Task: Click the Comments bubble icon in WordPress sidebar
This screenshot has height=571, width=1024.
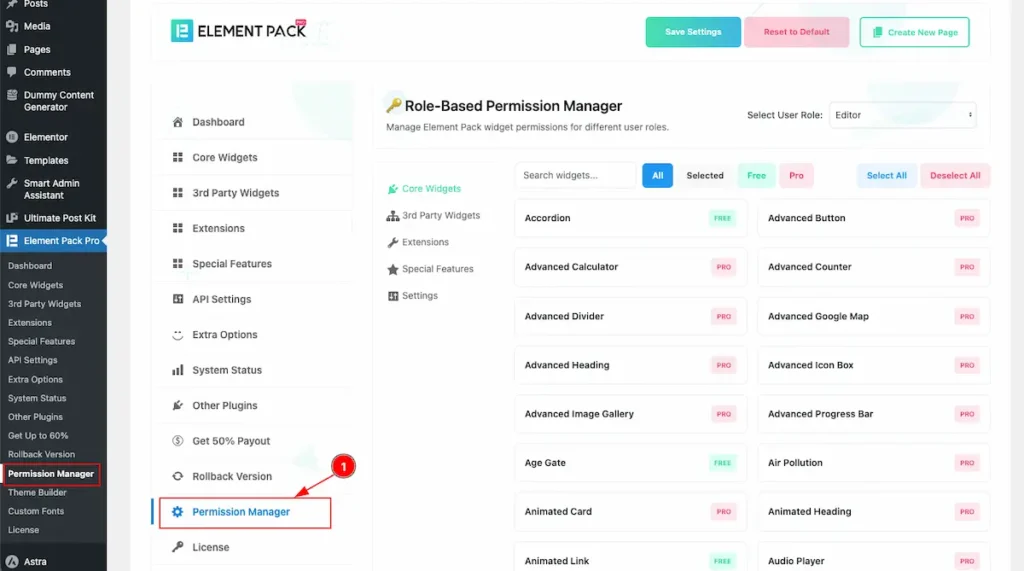Action: (x=12, y=72)
